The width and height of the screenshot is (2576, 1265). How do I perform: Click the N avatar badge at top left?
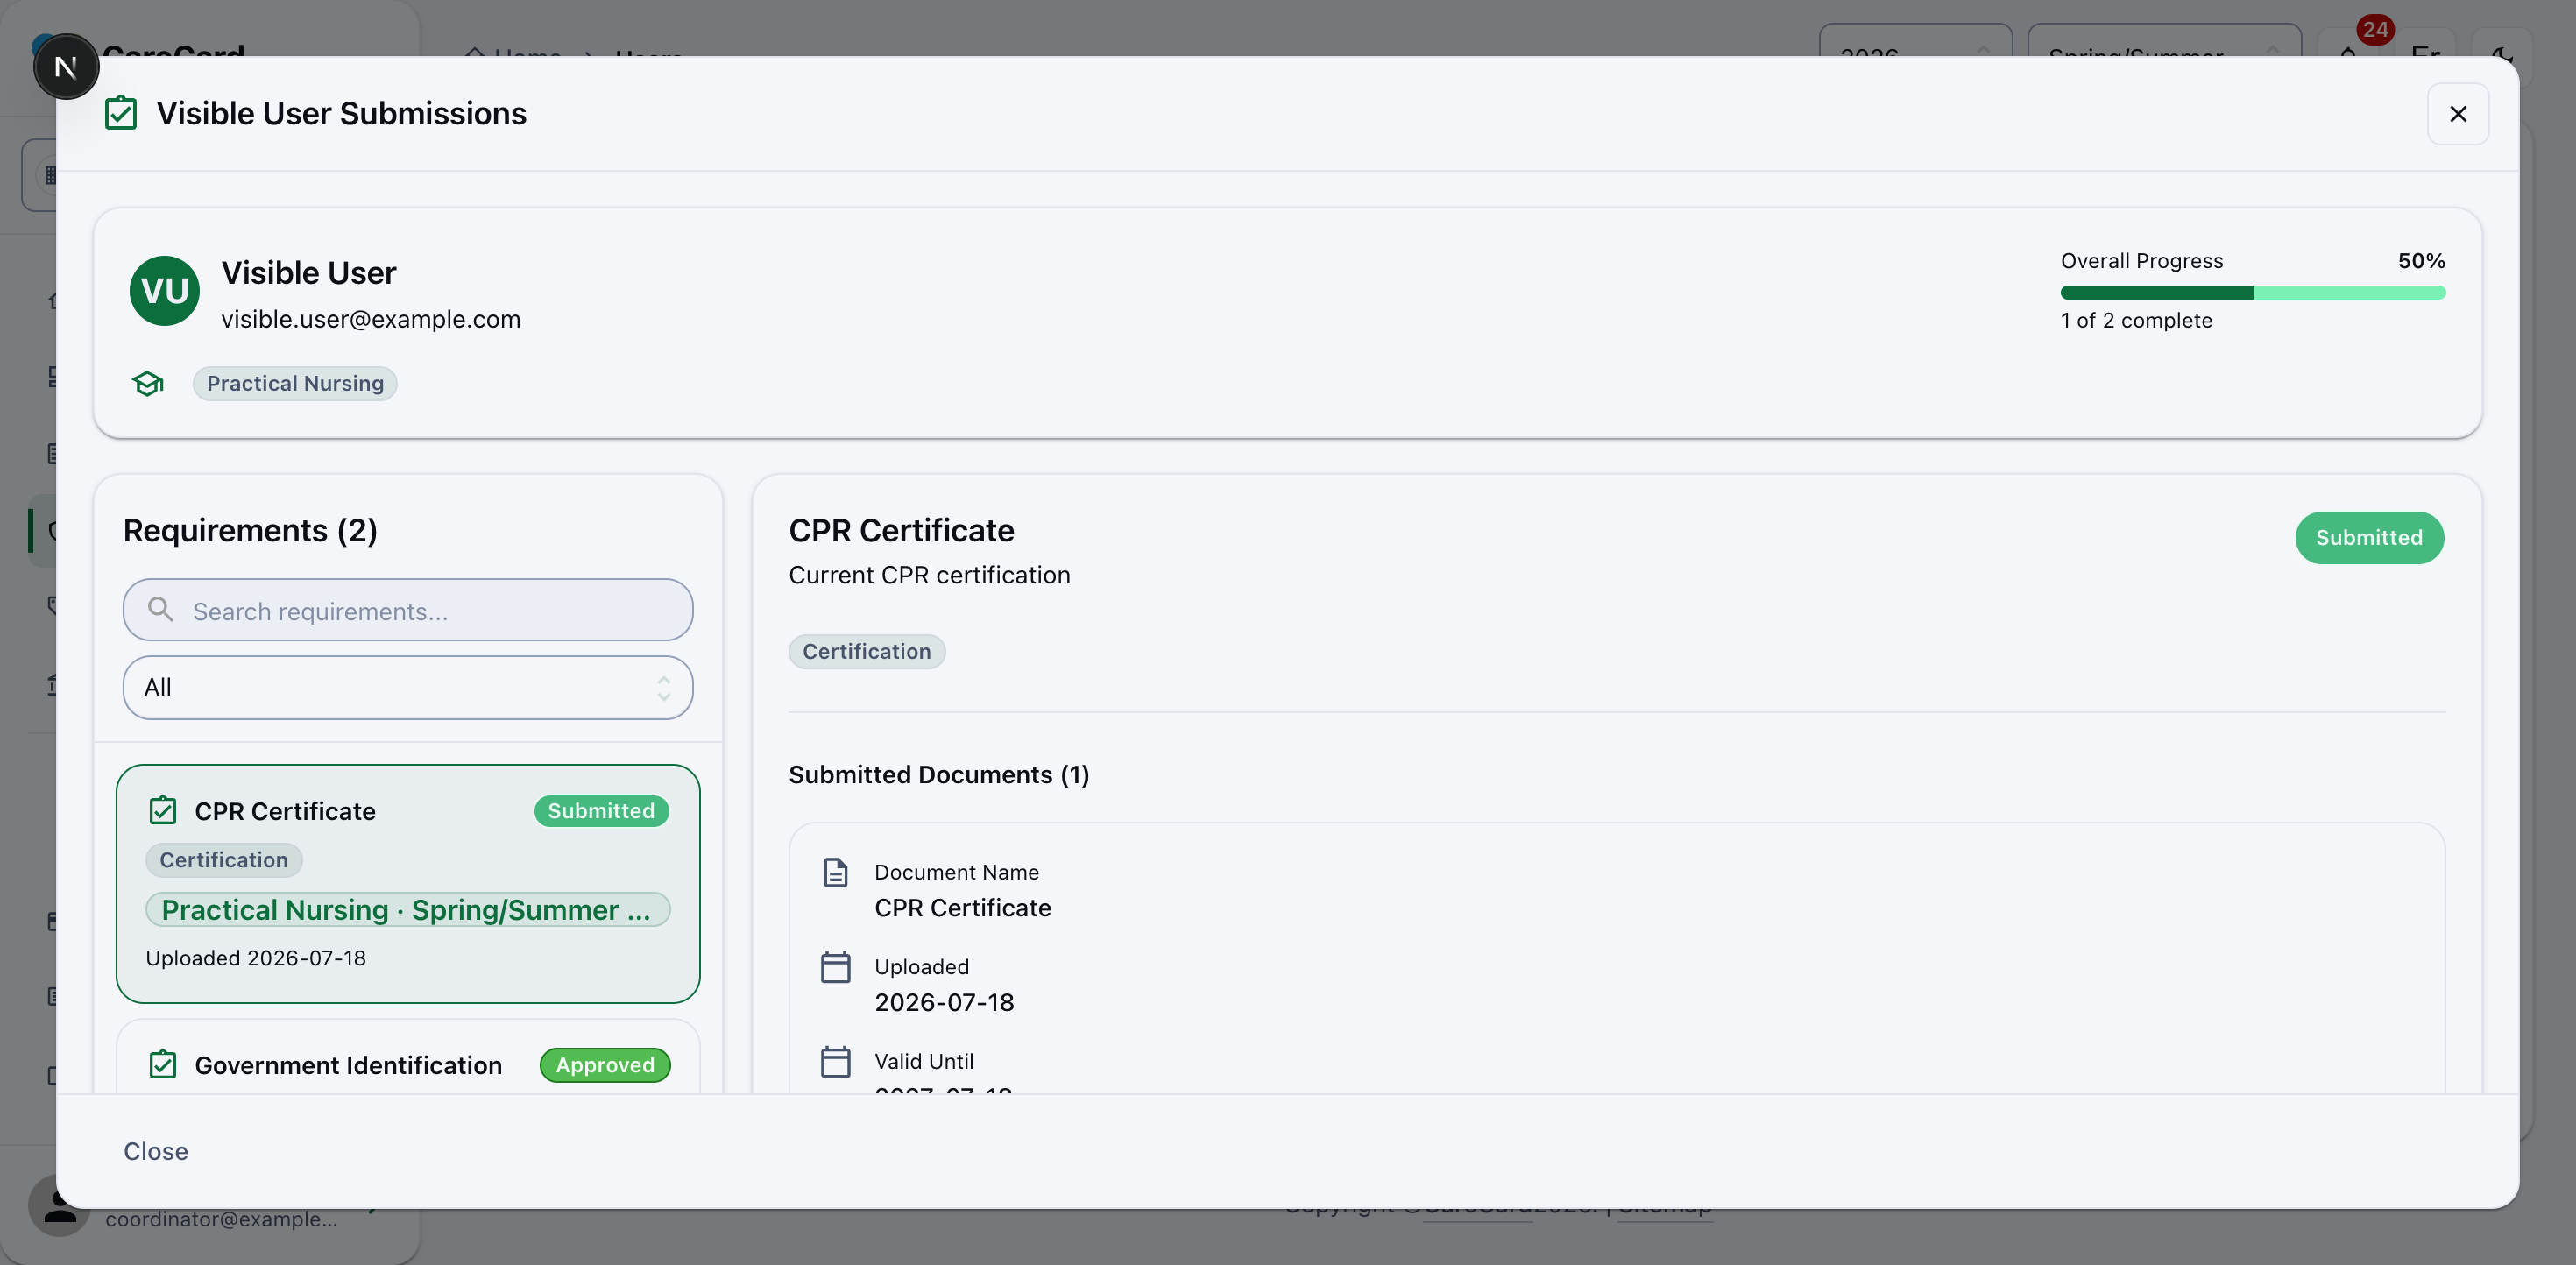(x=66, y=67)
